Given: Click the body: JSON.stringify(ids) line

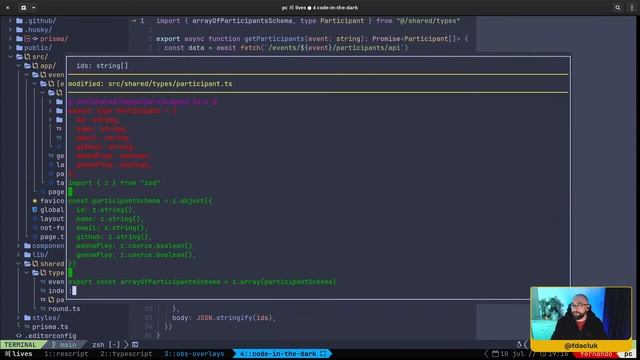Looking at the screenshot, I should point(224,318).
